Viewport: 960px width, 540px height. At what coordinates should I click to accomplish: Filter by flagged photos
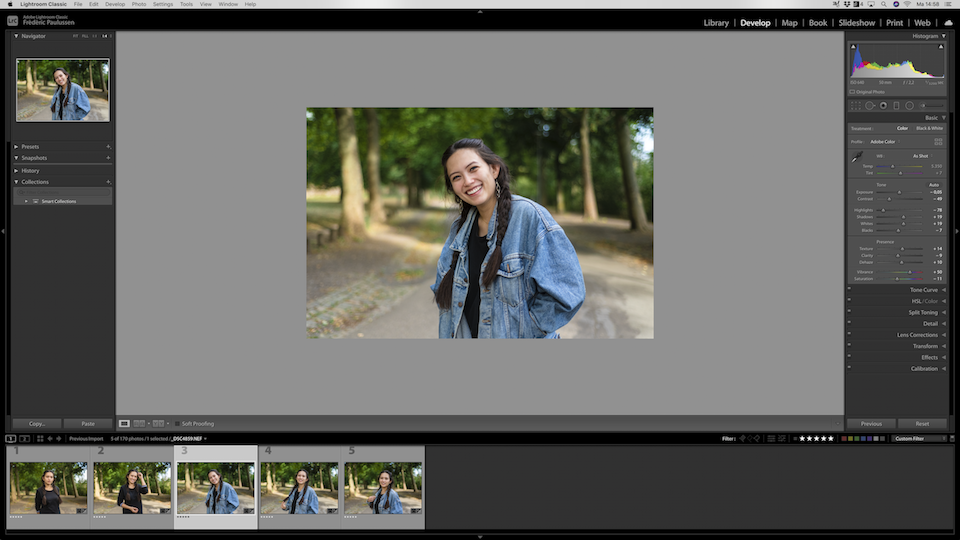coord(743,438)
